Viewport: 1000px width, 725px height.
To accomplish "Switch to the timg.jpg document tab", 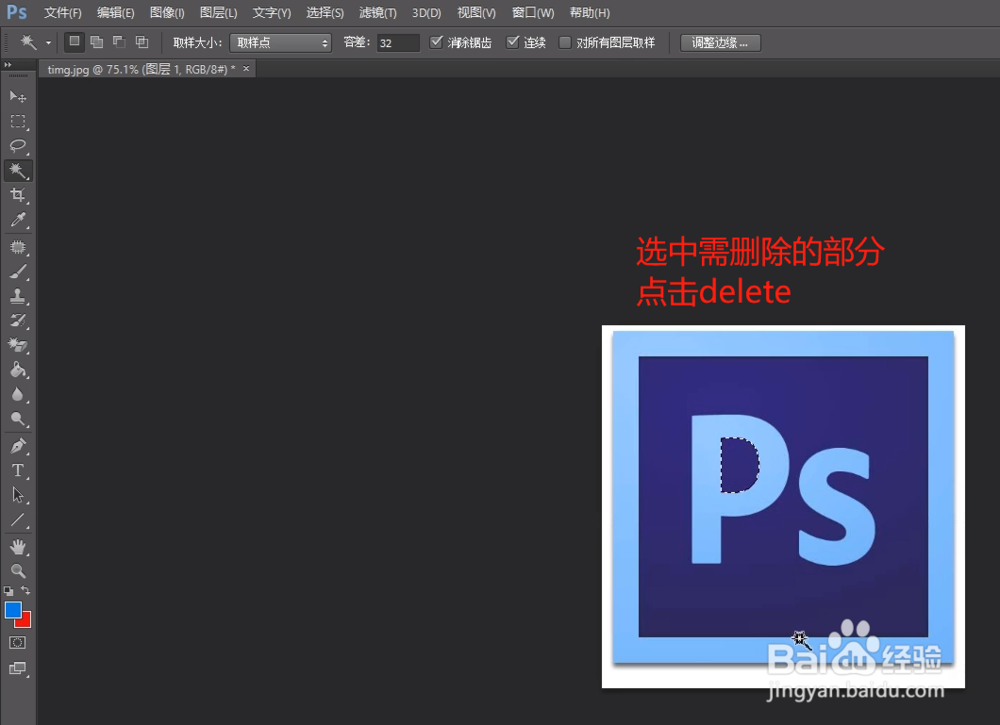I will [141, 69].
